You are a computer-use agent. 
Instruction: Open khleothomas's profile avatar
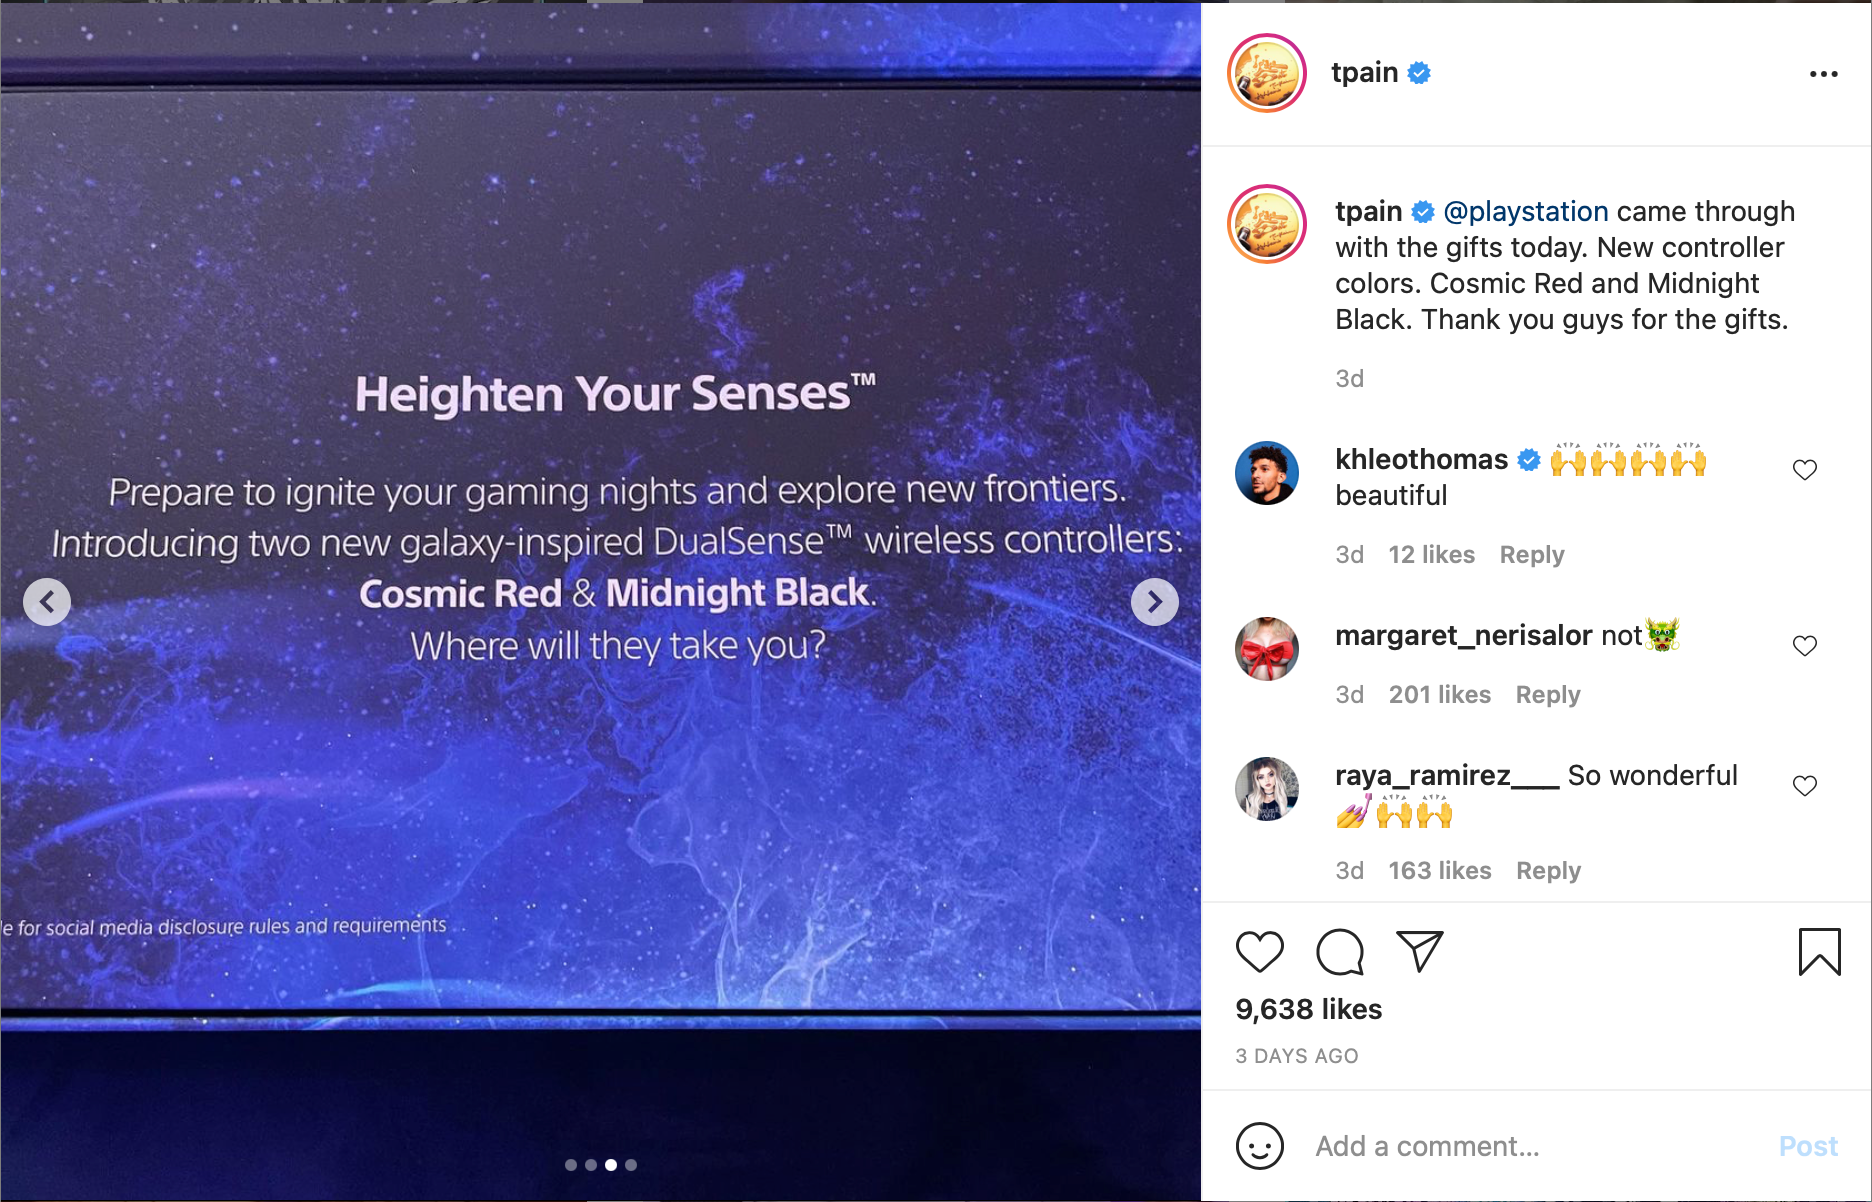(1267, 473)
